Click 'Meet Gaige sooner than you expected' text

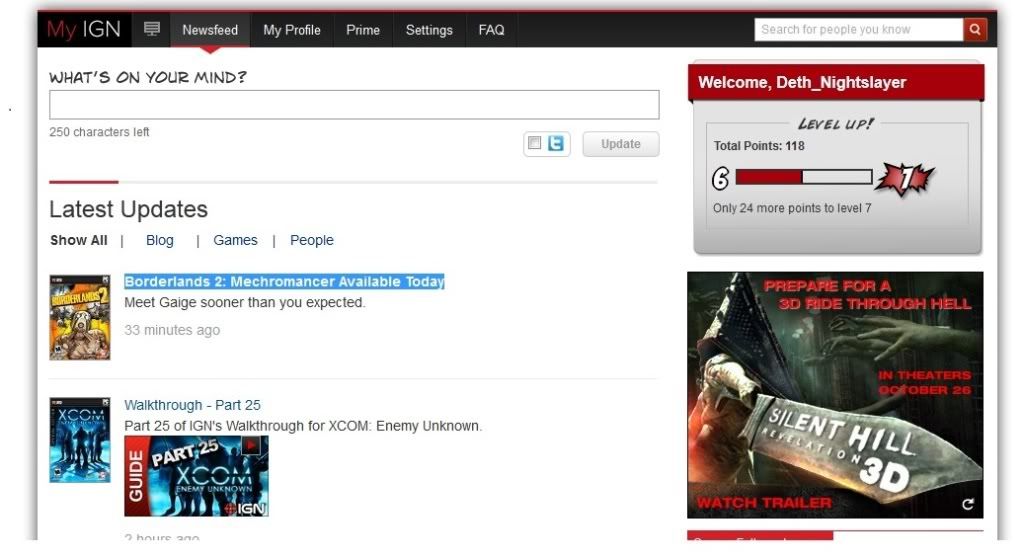(245, 303)
